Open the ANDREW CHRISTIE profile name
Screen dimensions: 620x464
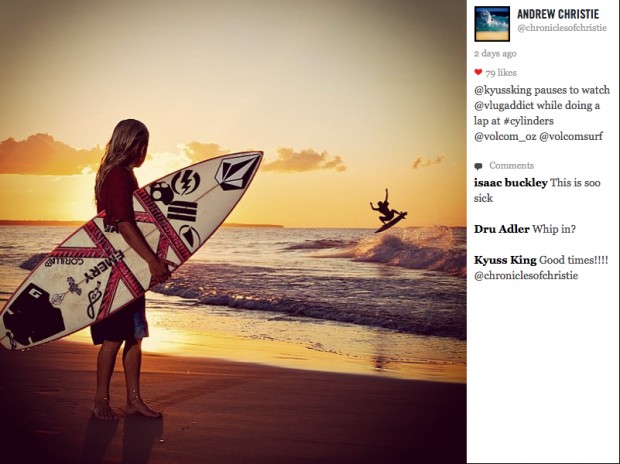tap(558, 14)
